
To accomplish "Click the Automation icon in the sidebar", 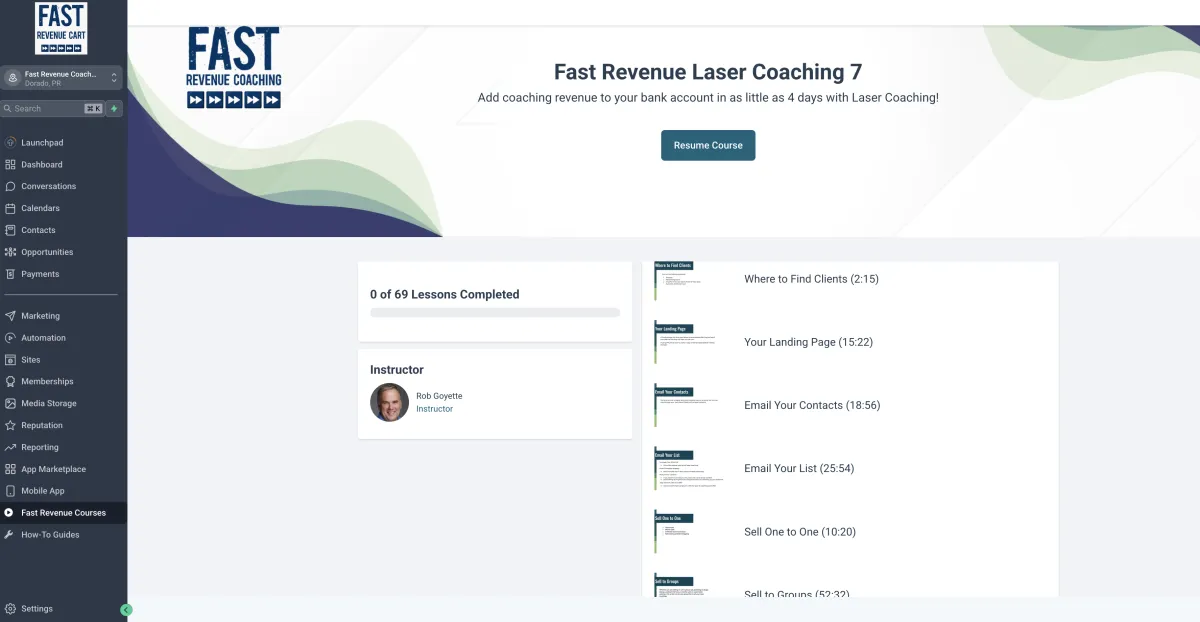I will (10, 338).
